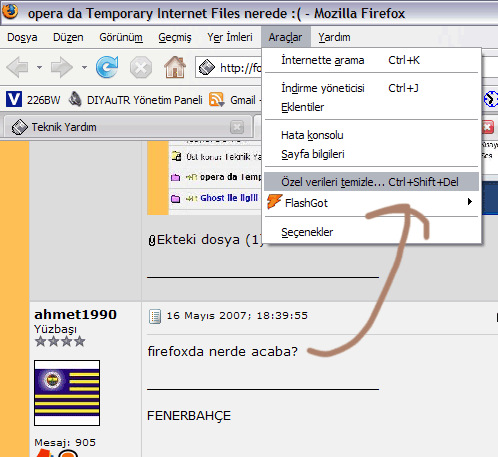The height and width of the screenshot is (457, 498).
Task: Open the Geçmiş menu
Action: [x=175, y=37]
